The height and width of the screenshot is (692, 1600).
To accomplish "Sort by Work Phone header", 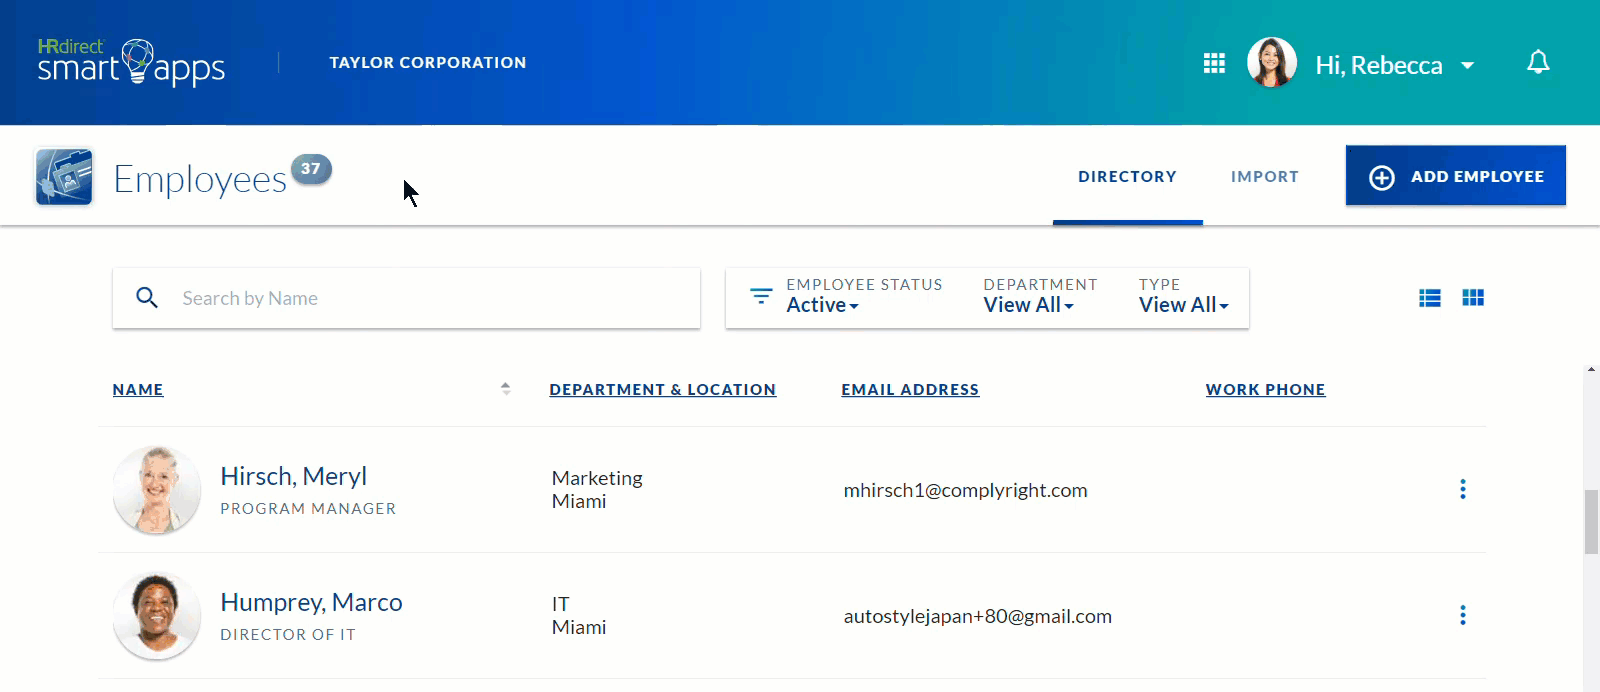I will [x=1265, y=390].
